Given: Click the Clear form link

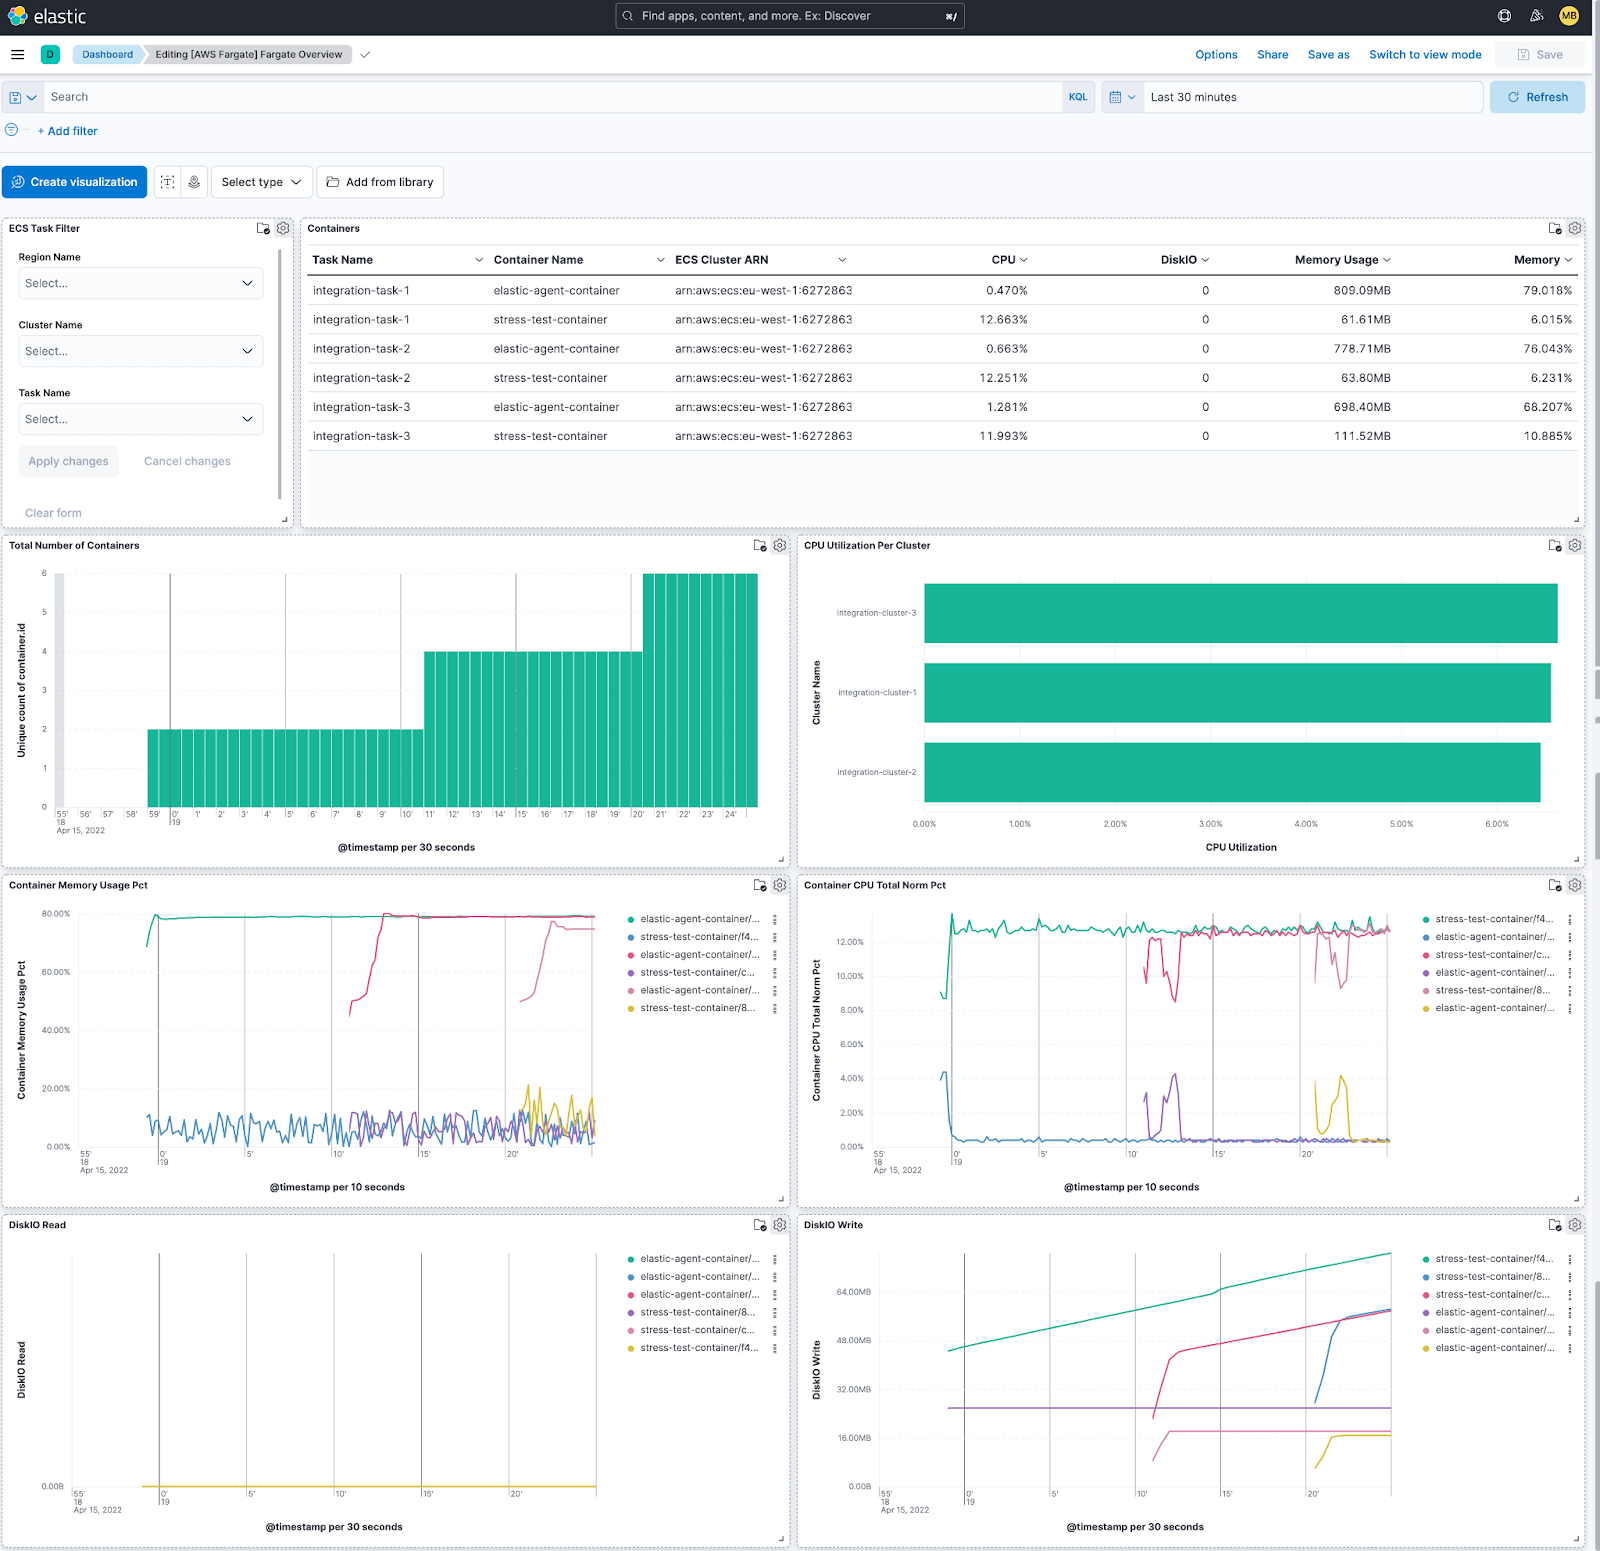Looking at the screenshot, I should tap(52, 512).
